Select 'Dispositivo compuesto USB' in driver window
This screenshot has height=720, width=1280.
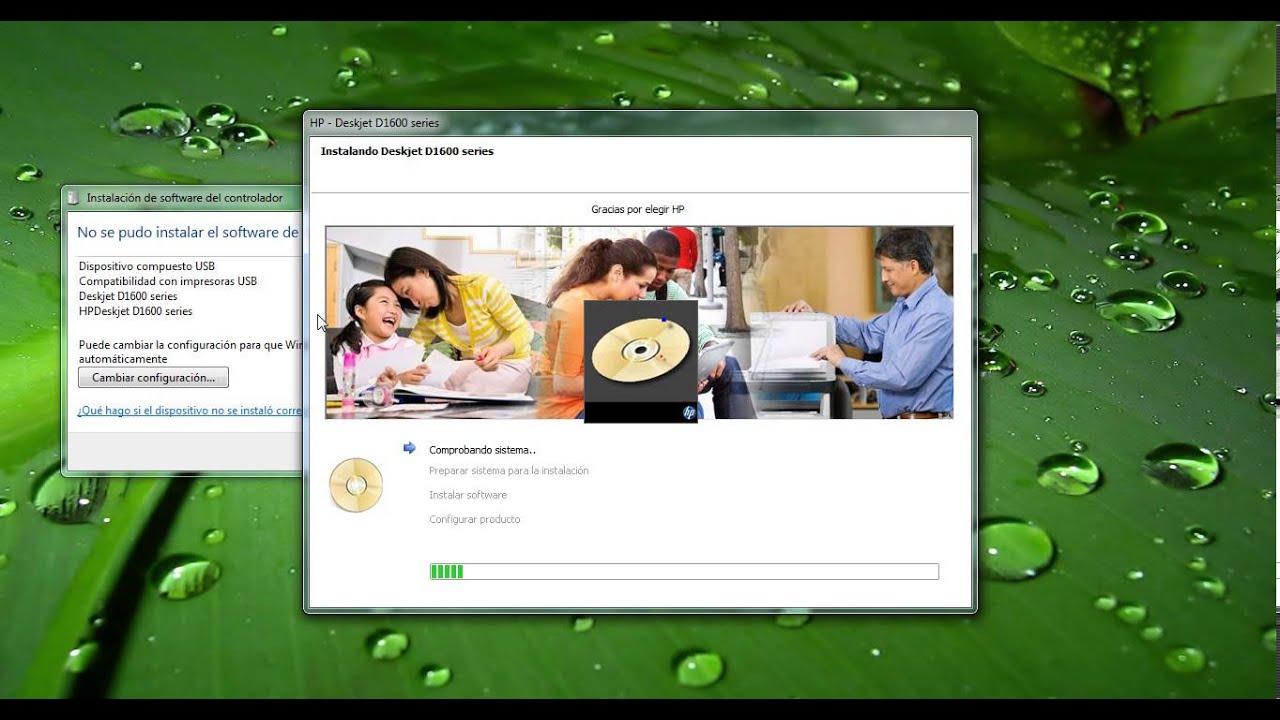(147, 266)
